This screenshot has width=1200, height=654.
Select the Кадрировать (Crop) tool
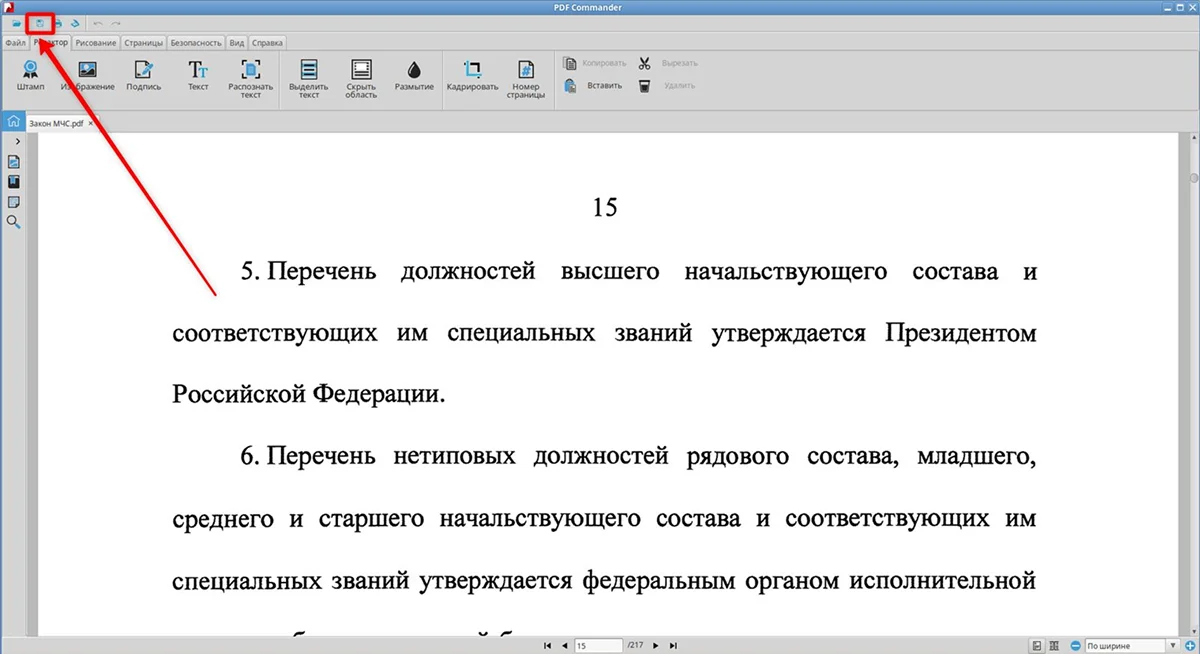pyautogui.click(x=473, y=75)
